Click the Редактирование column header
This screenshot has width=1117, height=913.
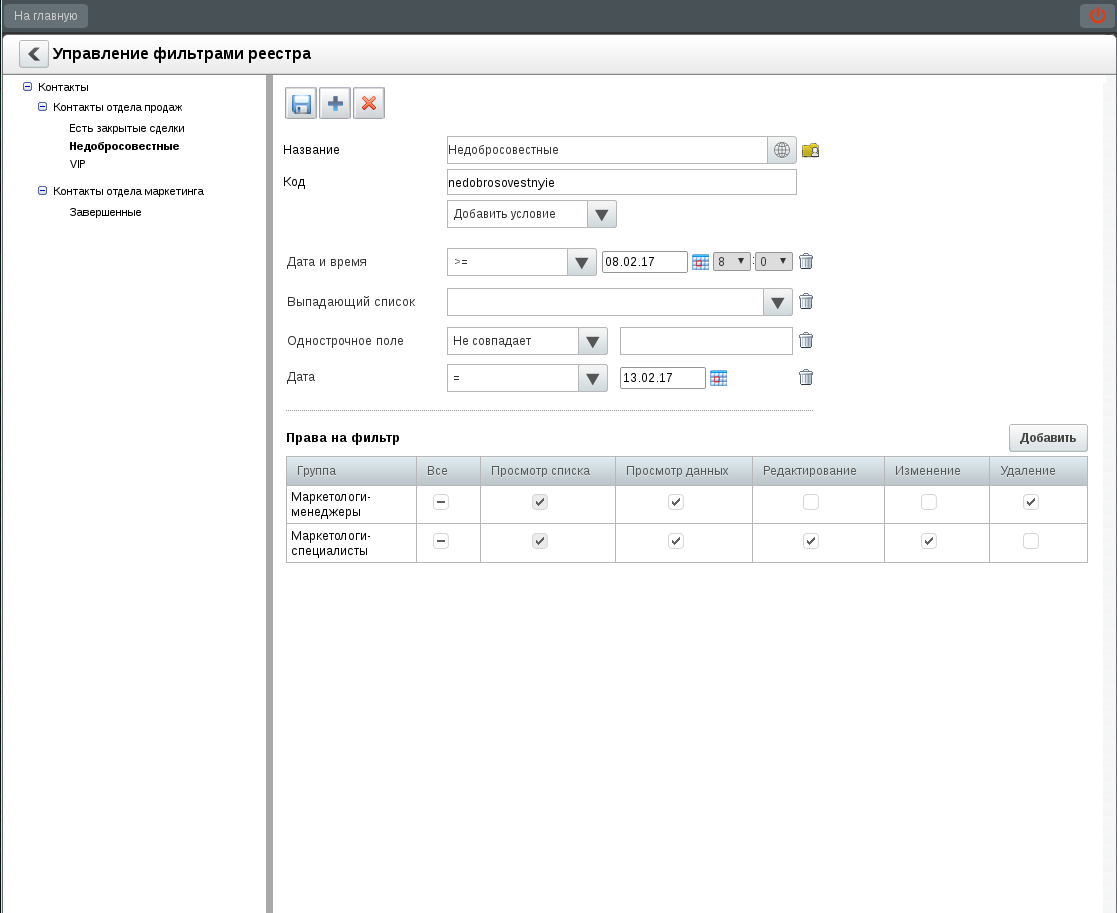tap(818, 471)
